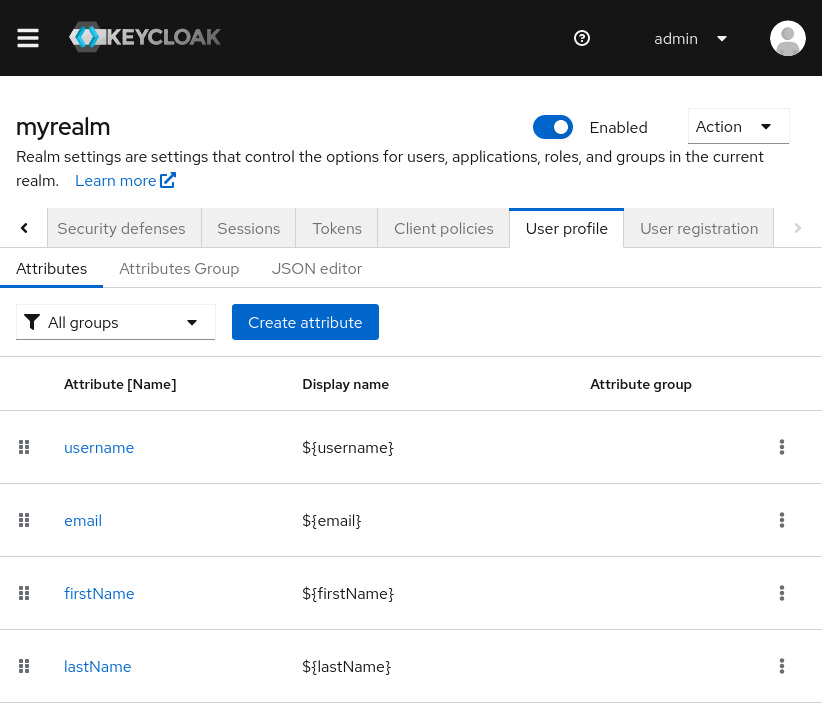Image resolution: width=822 pixels, height=707 pixels.
Task: Open the Action dropdown
Action: [x=738, y=126]
